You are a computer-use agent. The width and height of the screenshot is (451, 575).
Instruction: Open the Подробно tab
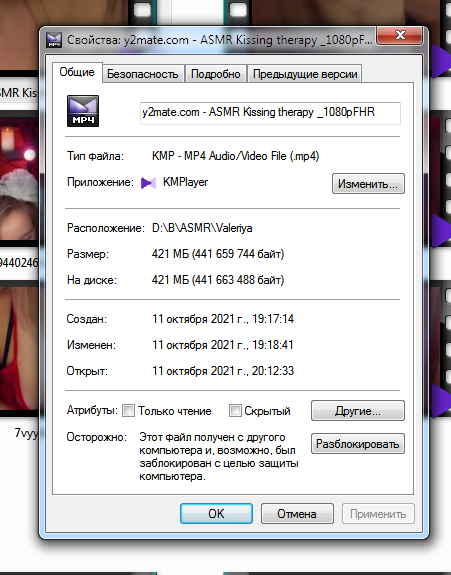coord(216,74)
